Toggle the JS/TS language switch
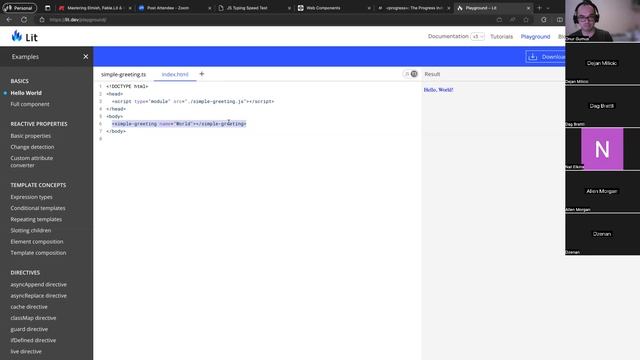The height and width of the screenshot is (360, 640). 411,74
